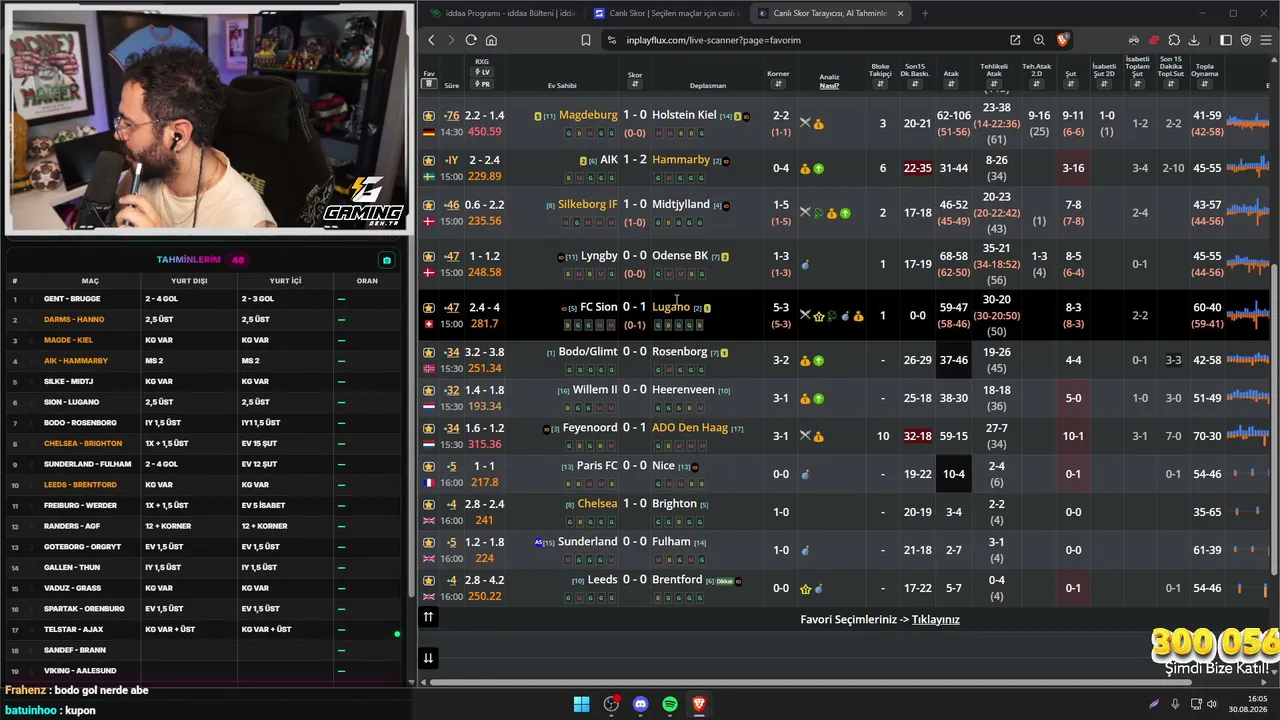Image resolution: width=1280 pixels, height=720 pixels.
Task: Unfavorite the AIK - Hammarby match star
Action: tap(429, 160)
